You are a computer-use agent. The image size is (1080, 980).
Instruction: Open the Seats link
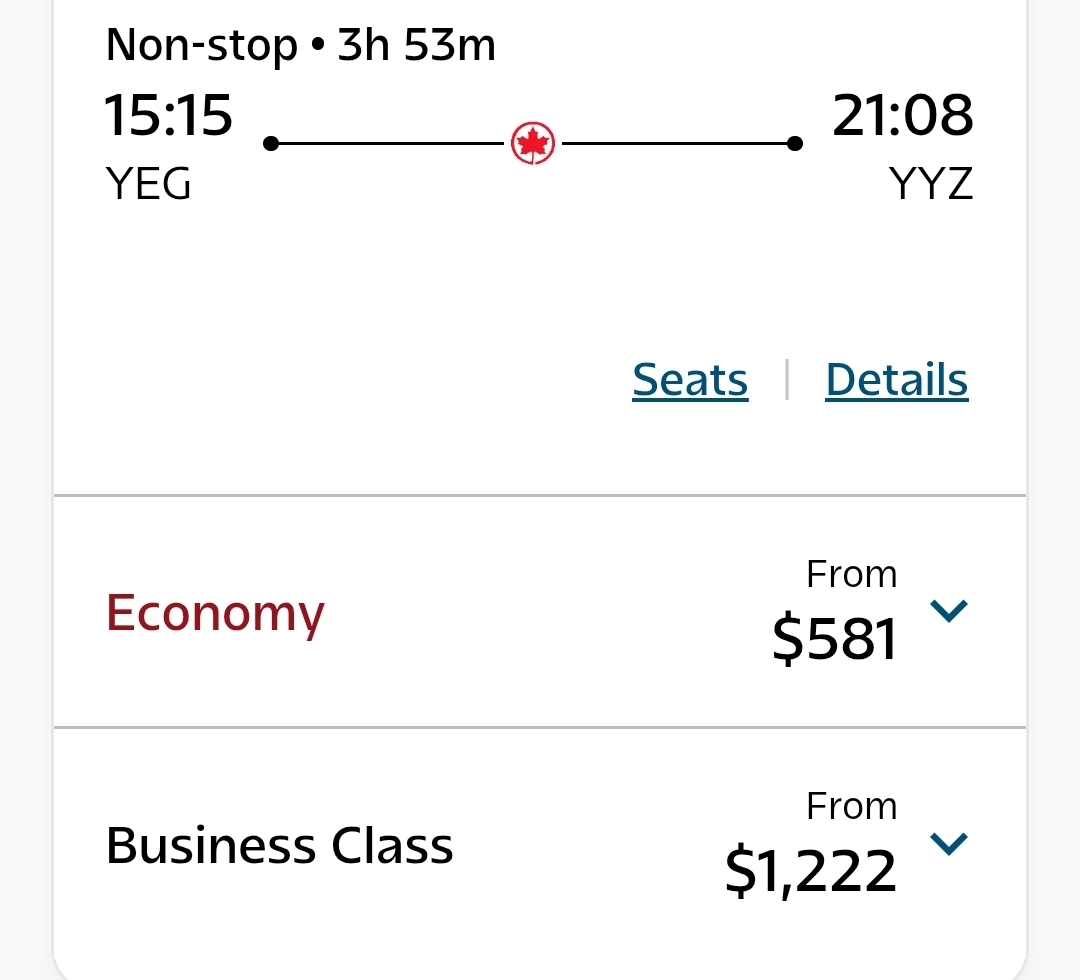pos(690,380)
